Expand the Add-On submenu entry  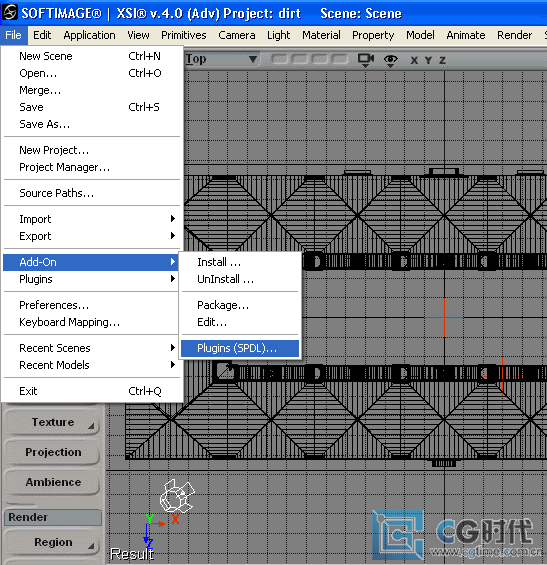pos(92,262)
